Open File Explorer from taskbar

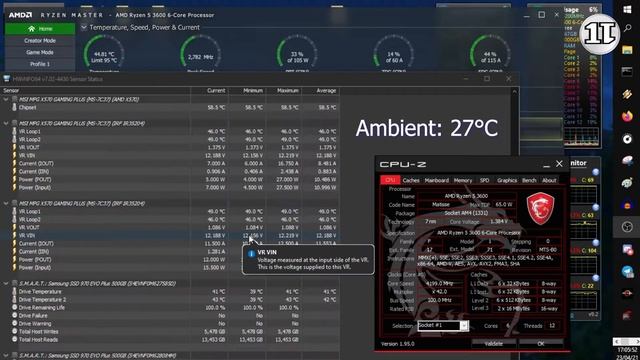tap(627, 50)
